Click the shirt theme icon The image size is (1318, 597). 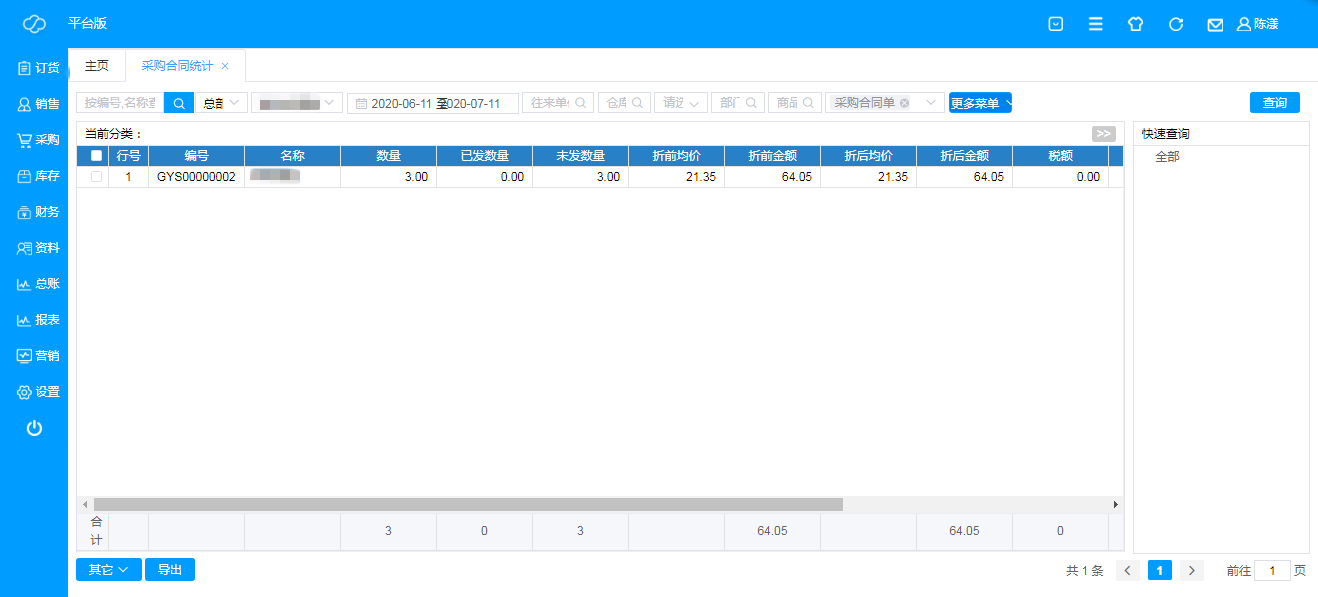[1135, 24]
